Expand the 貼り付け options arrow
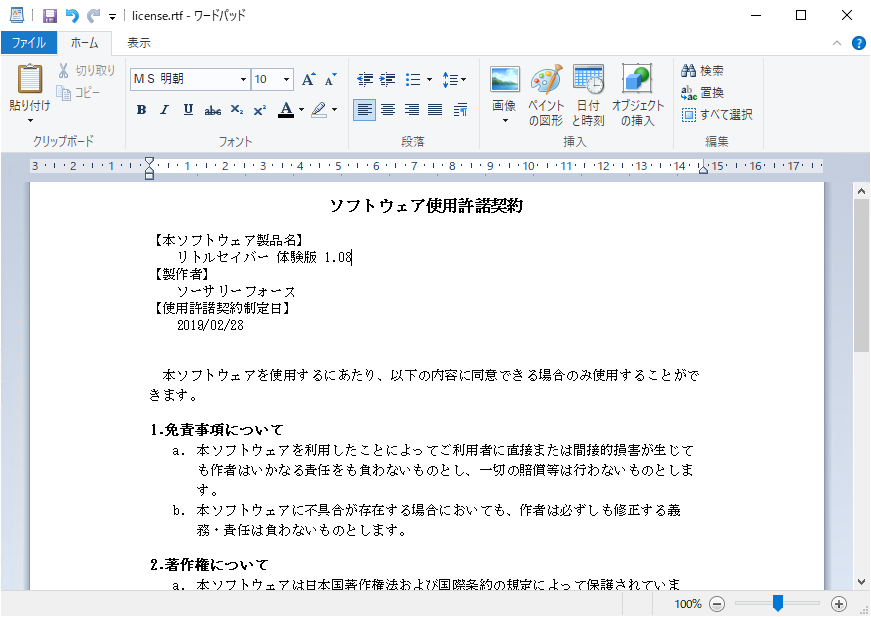This screenshot has width=871, height=617. 30,120
